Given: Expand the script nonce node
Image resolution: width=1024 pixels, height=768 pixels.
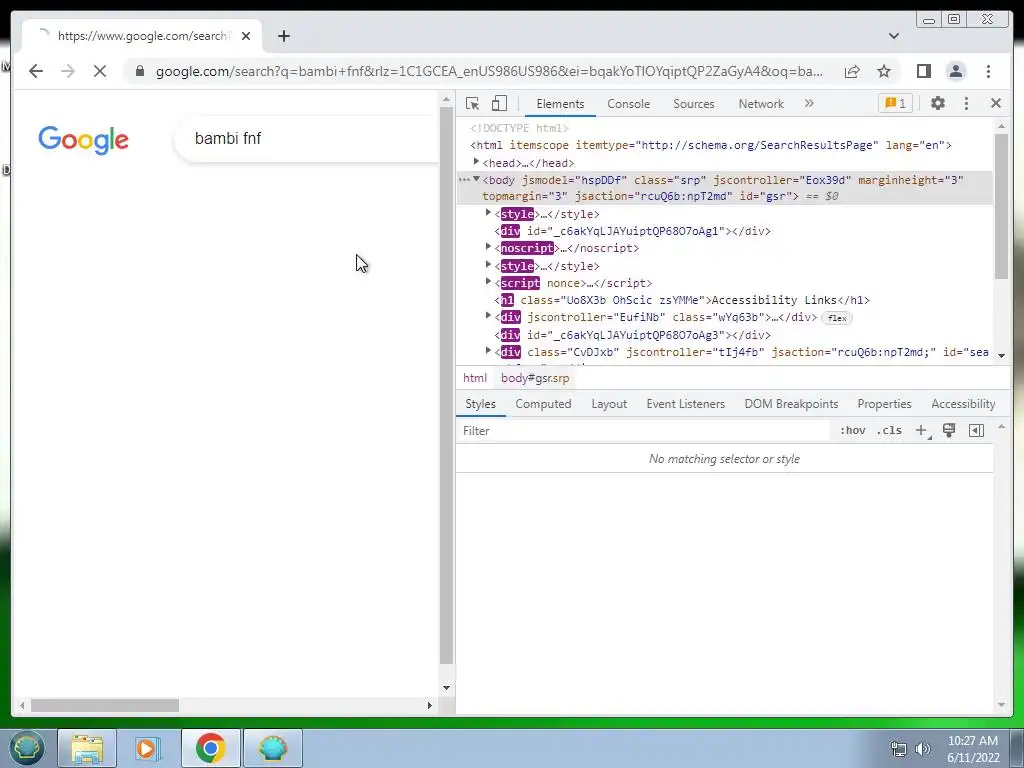Looking at the screenshot, I should pos(488,281).
